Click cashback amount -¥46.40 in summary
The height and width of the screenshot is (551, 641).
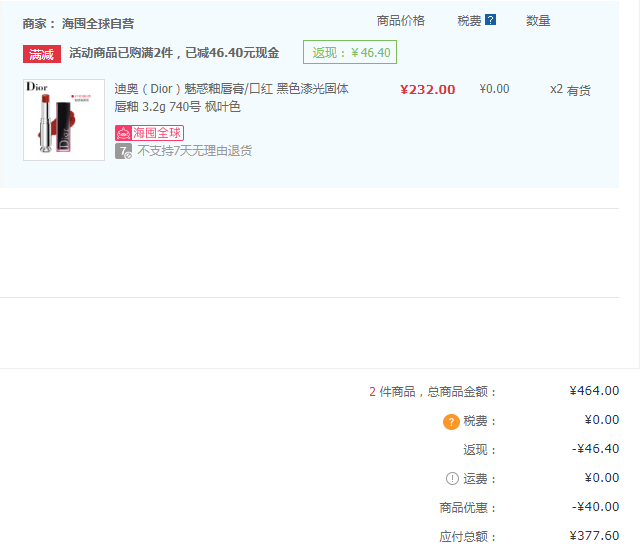click(x=596, y=449)
